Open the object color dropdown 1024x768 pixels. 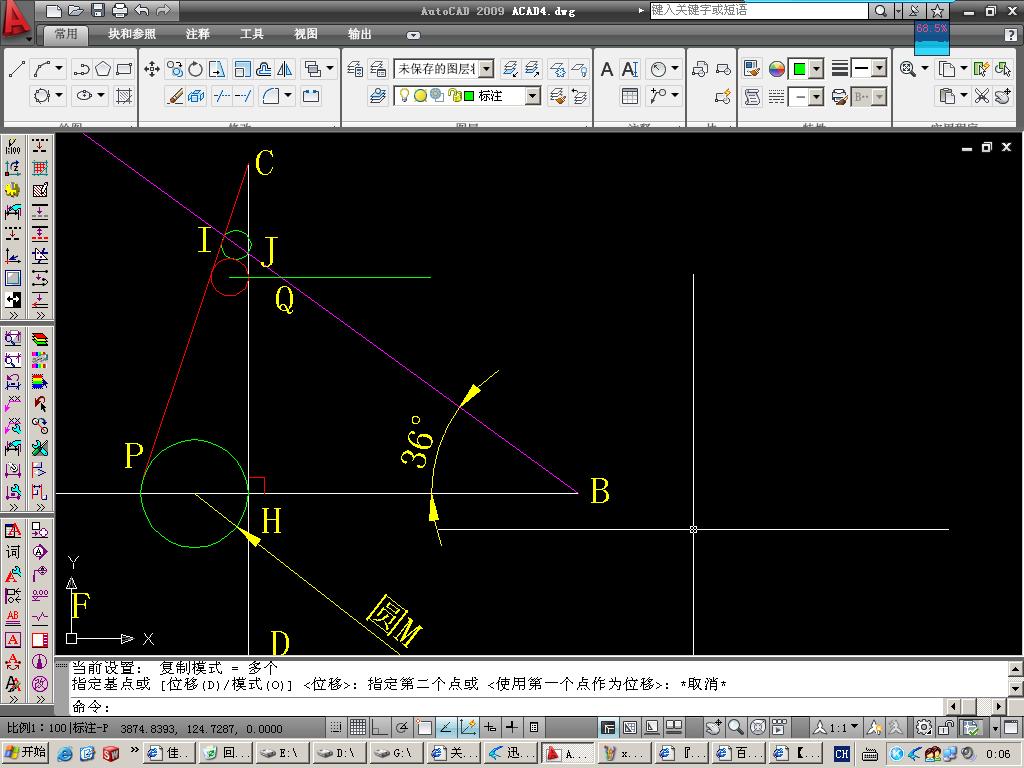(x=816, y=69)
